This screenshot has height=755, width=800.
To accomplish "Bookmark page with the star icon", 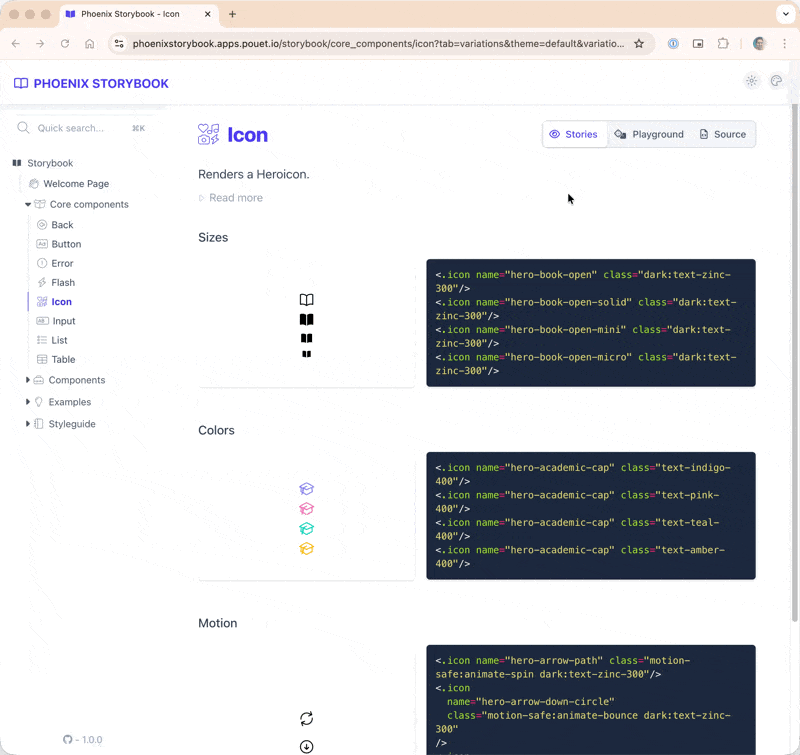I will [639, 44].
